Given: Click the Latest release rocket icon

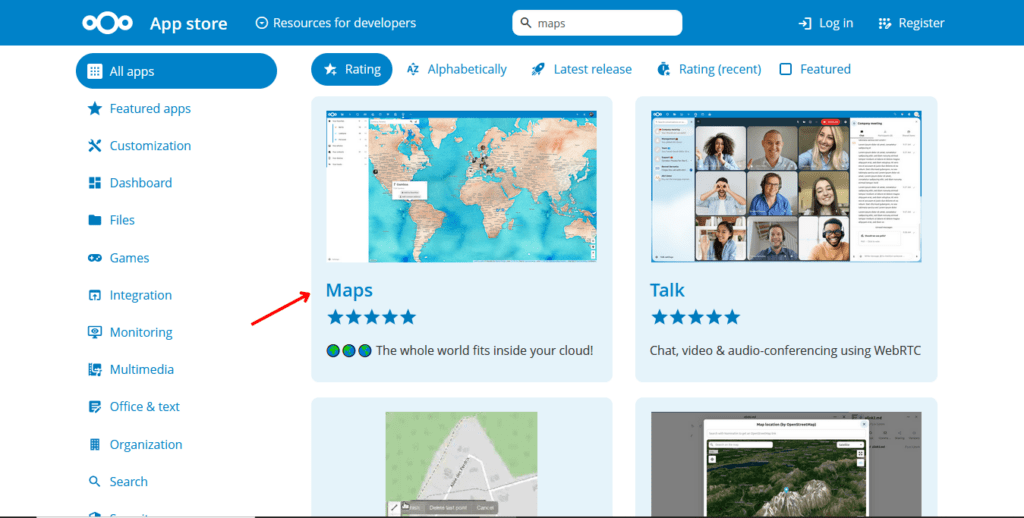Looking at the screenshot, I should pyautogui.click(x=538, y=69).
